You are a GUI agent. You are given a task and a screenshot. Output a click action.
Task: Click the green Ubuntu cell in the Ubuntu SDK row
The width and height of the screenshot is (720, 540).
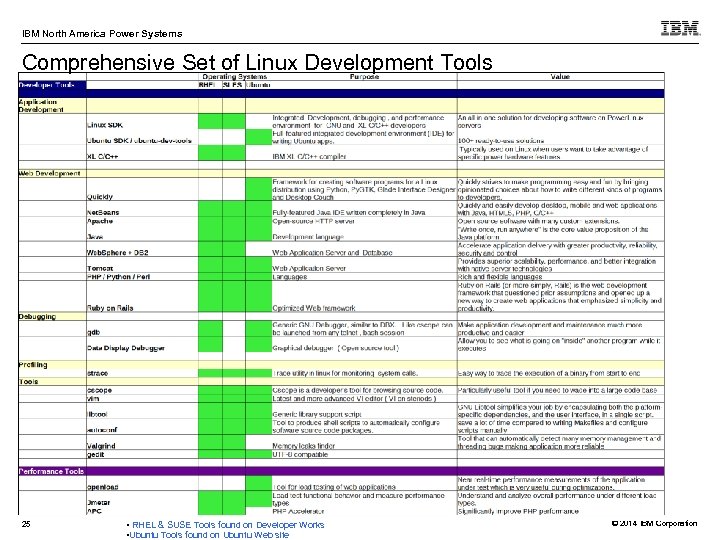coord(259,137)
